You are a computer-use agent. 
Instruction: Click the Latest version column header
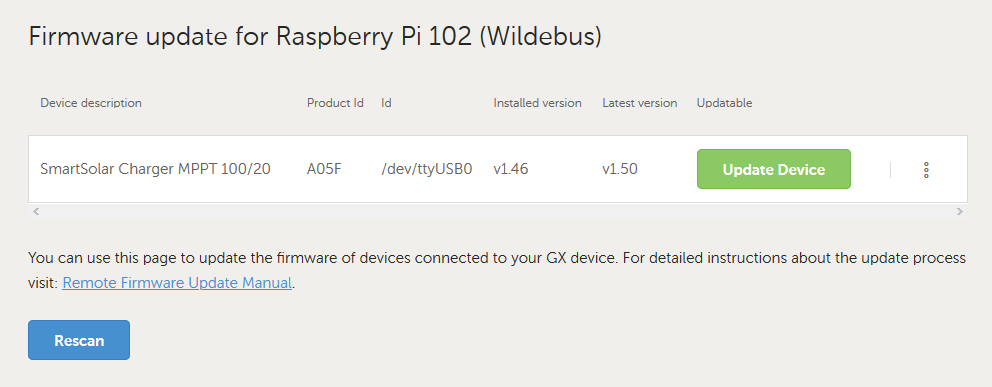[640, 102]
